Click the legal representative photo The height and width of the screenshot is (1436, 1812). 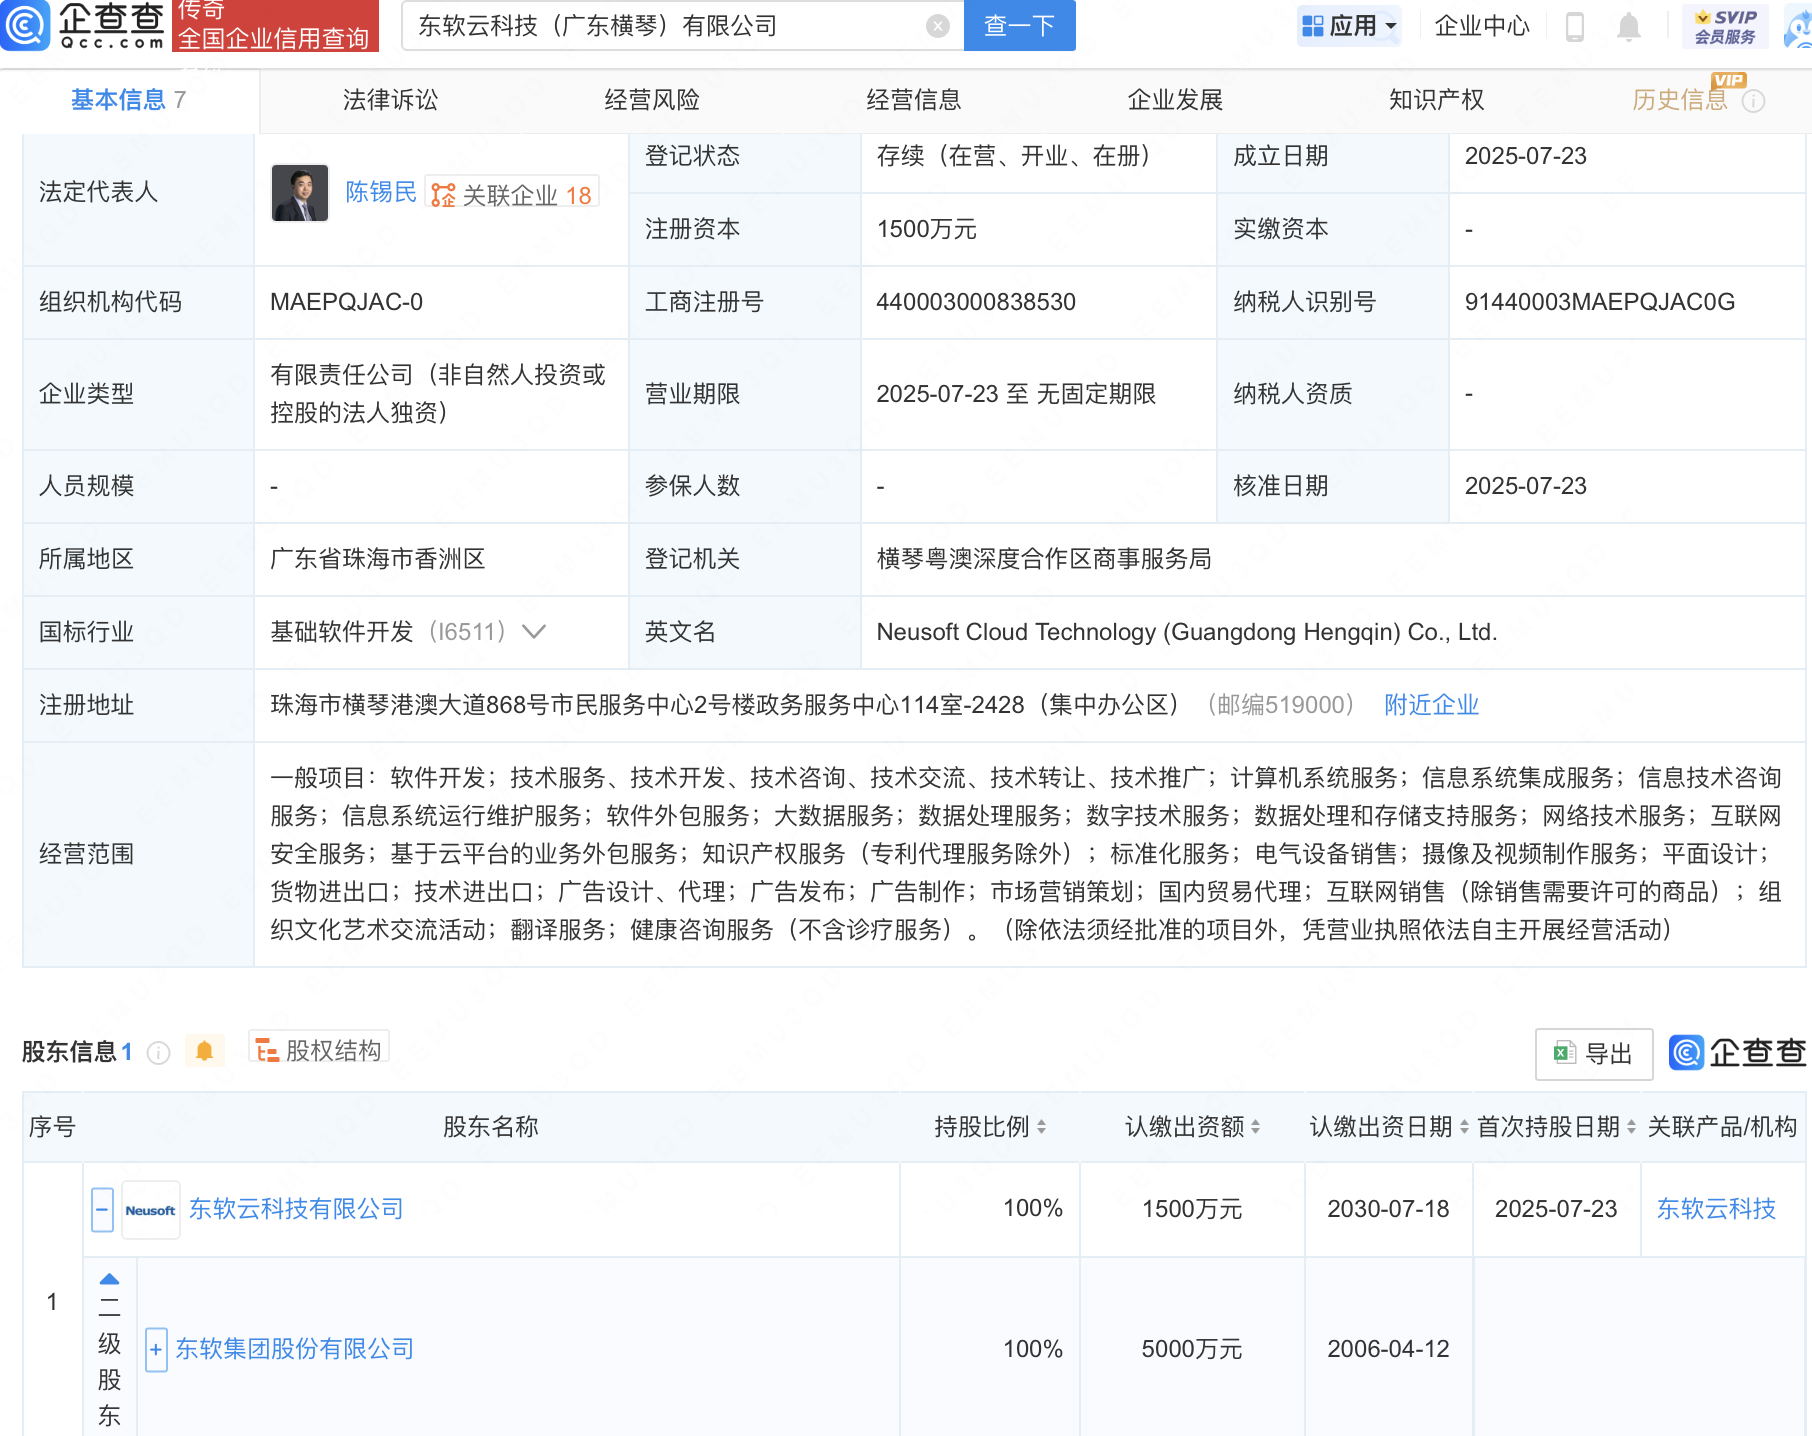pos(300,193)
